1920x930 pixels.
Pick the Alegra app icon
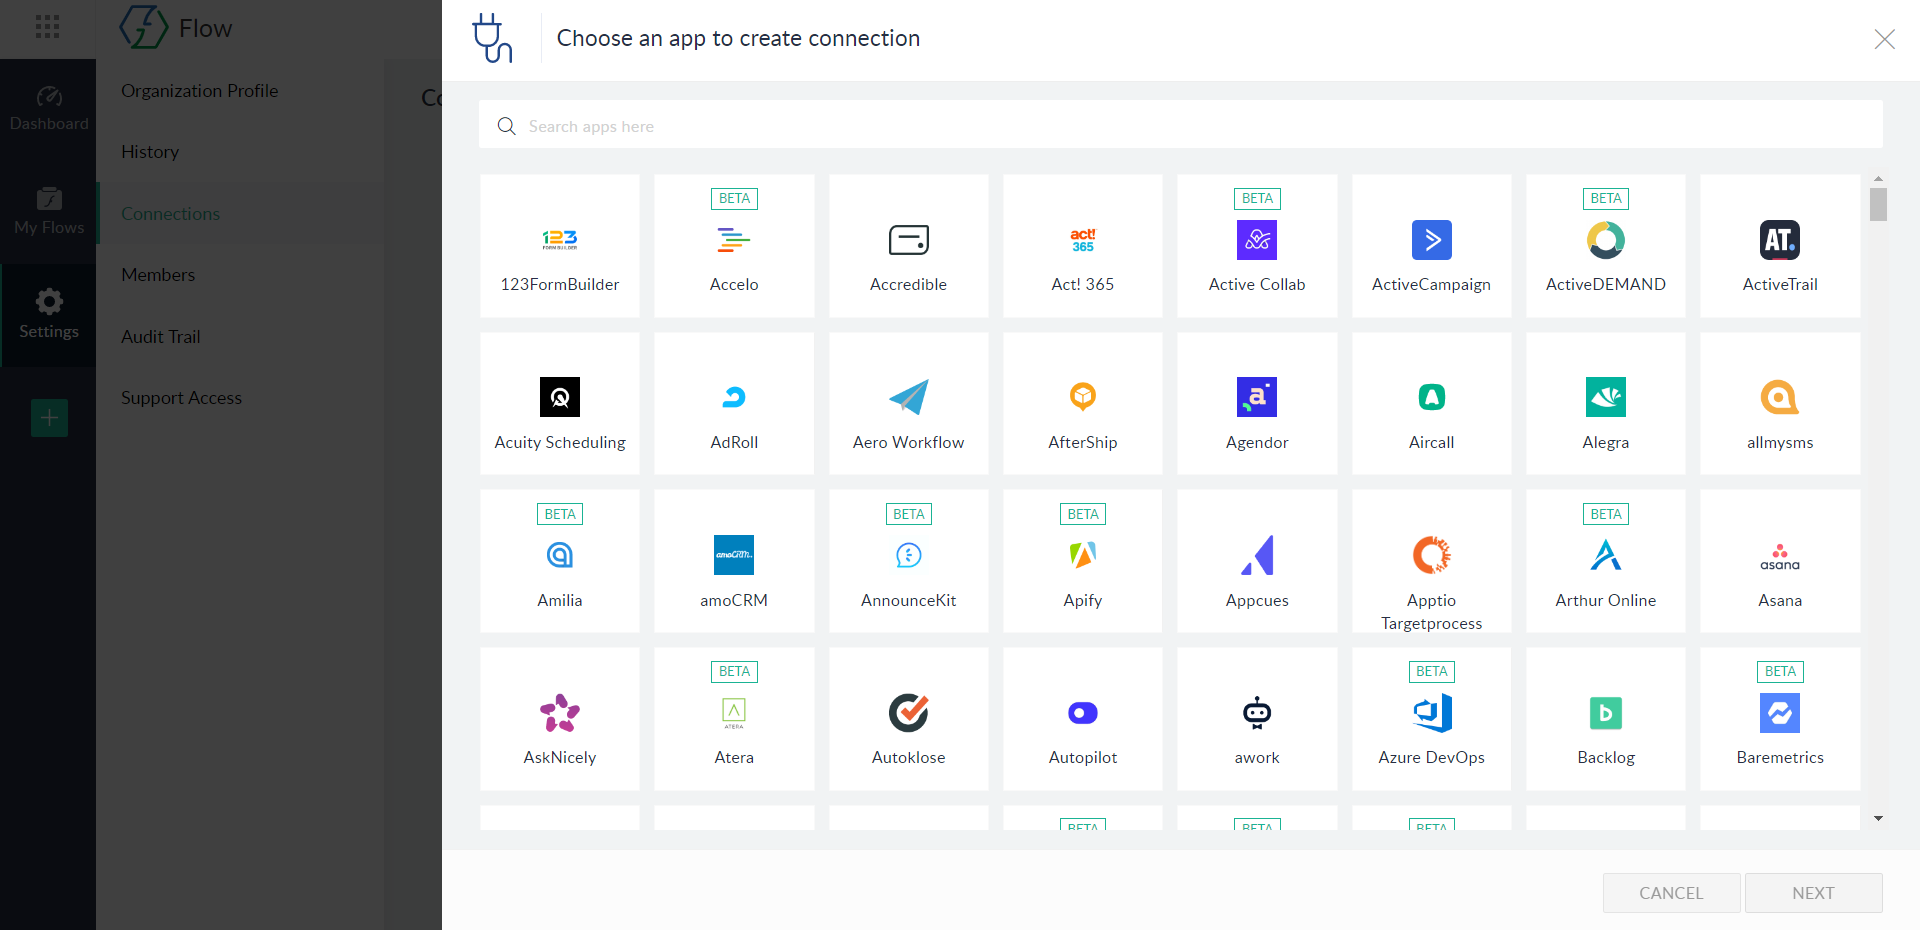coord(1606,397)
